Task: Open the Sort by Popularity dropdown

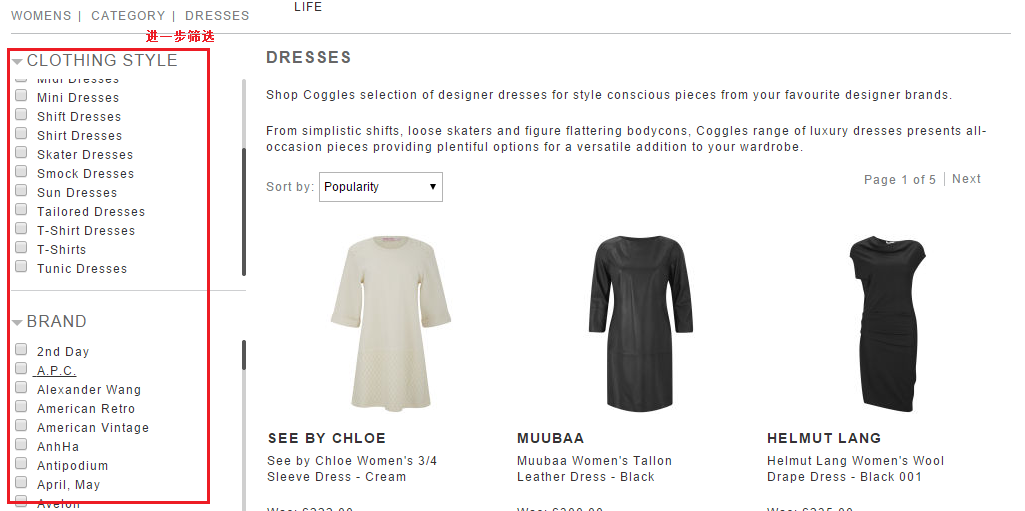Action: 380,187
